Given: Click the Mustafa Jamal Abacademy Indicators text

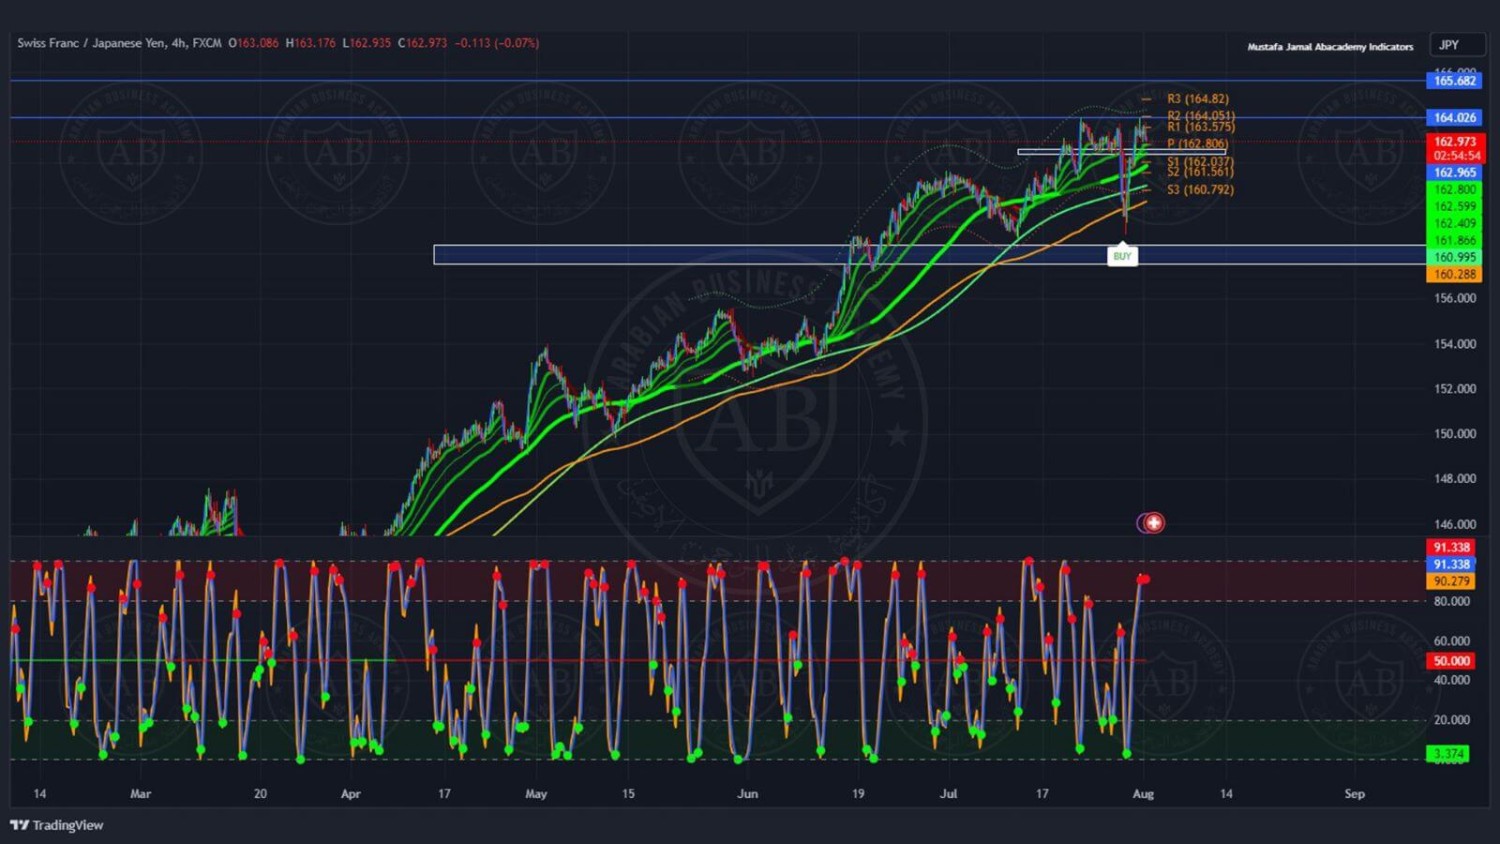Looking at the screenshot, I should (x=1330, y=47).
